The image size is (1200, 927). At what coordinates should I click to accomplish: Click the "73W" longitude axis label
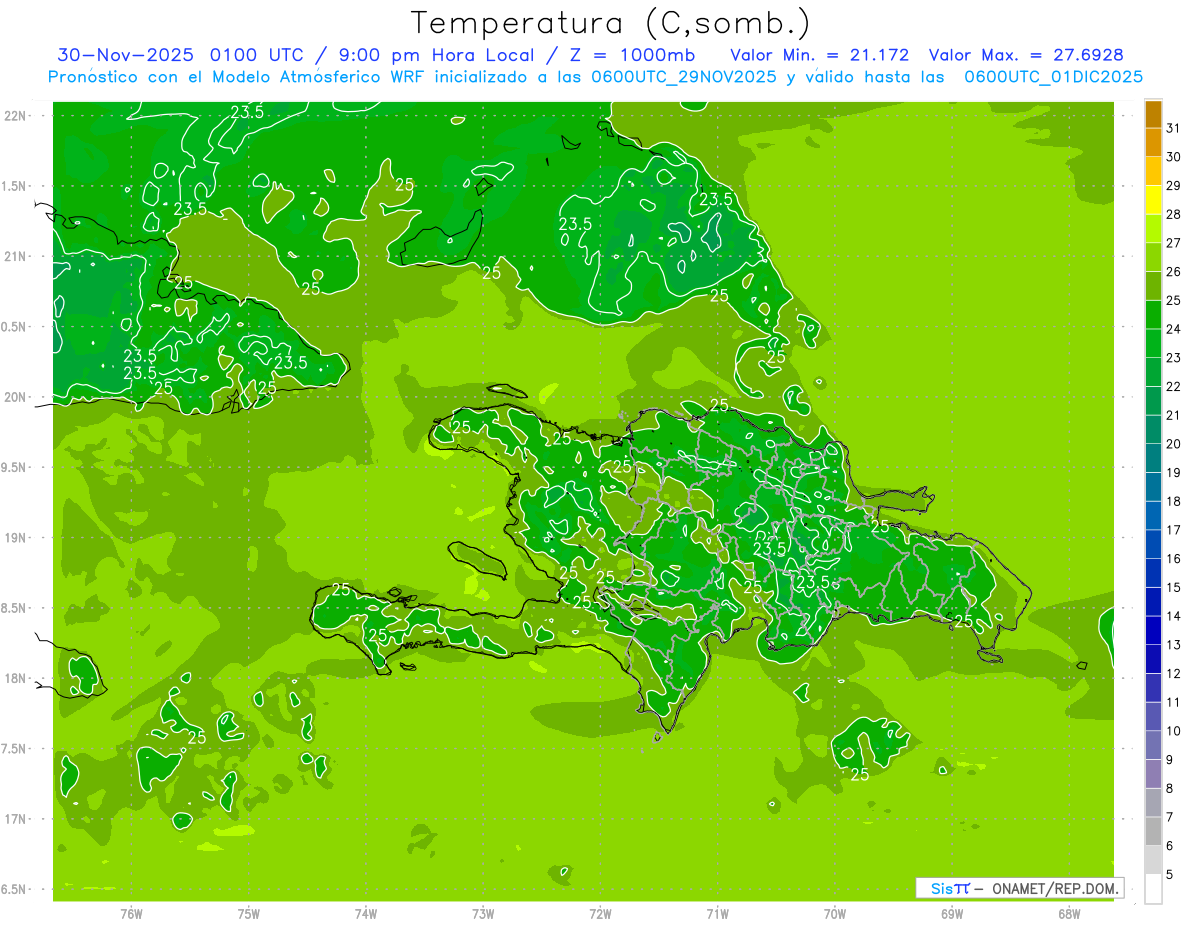coord(483,913)
